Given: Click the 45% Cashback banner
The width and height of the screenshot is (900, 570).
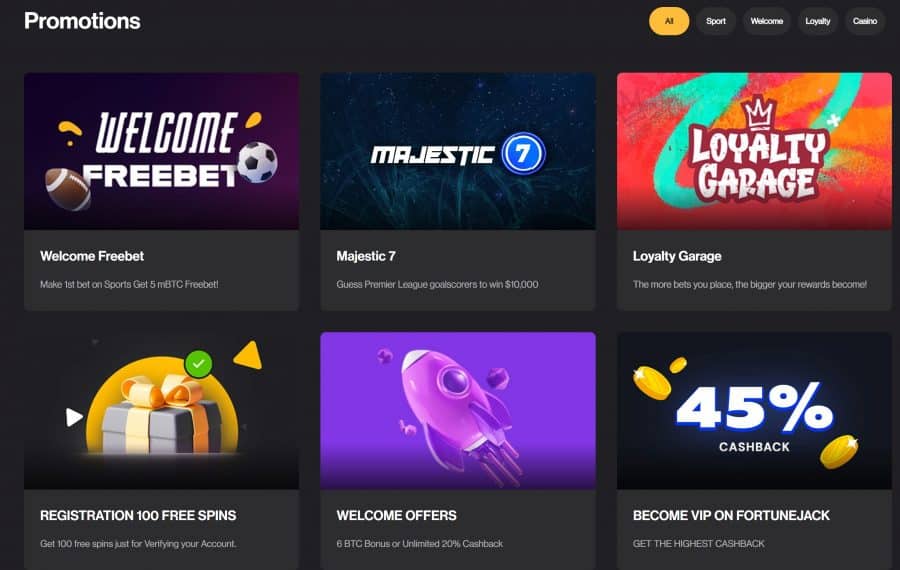Looking at the screenshot, I should pos(754,410).
